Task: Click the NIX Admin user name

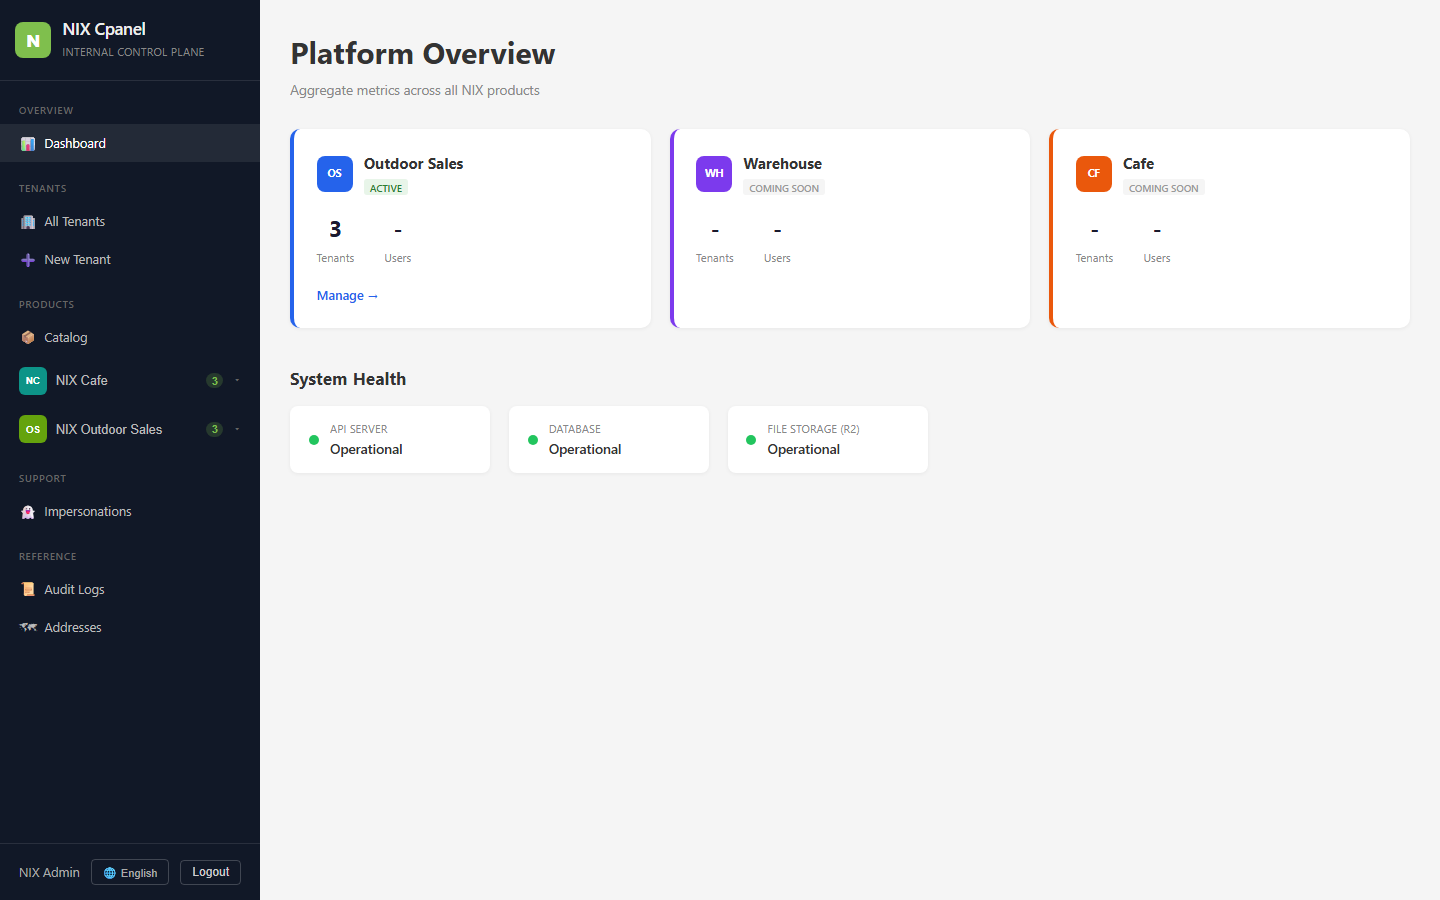Action: point(49,873)
